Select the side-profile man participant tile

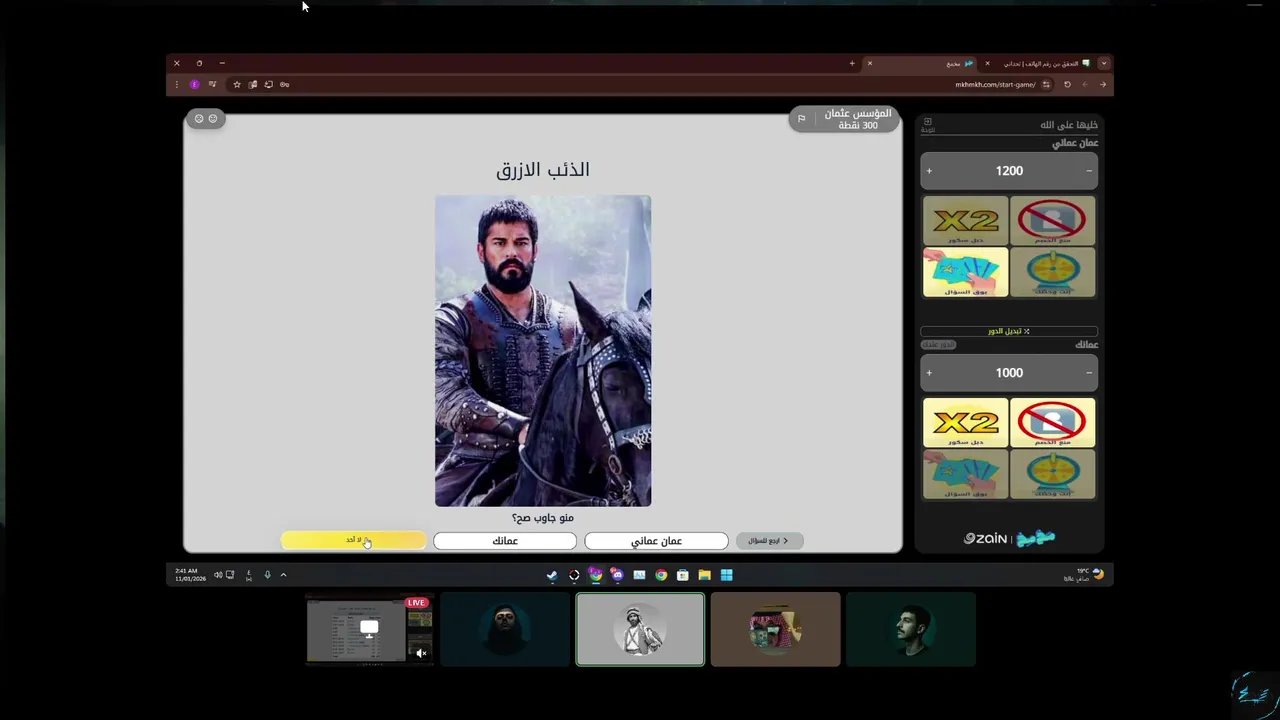pos(910,629)
